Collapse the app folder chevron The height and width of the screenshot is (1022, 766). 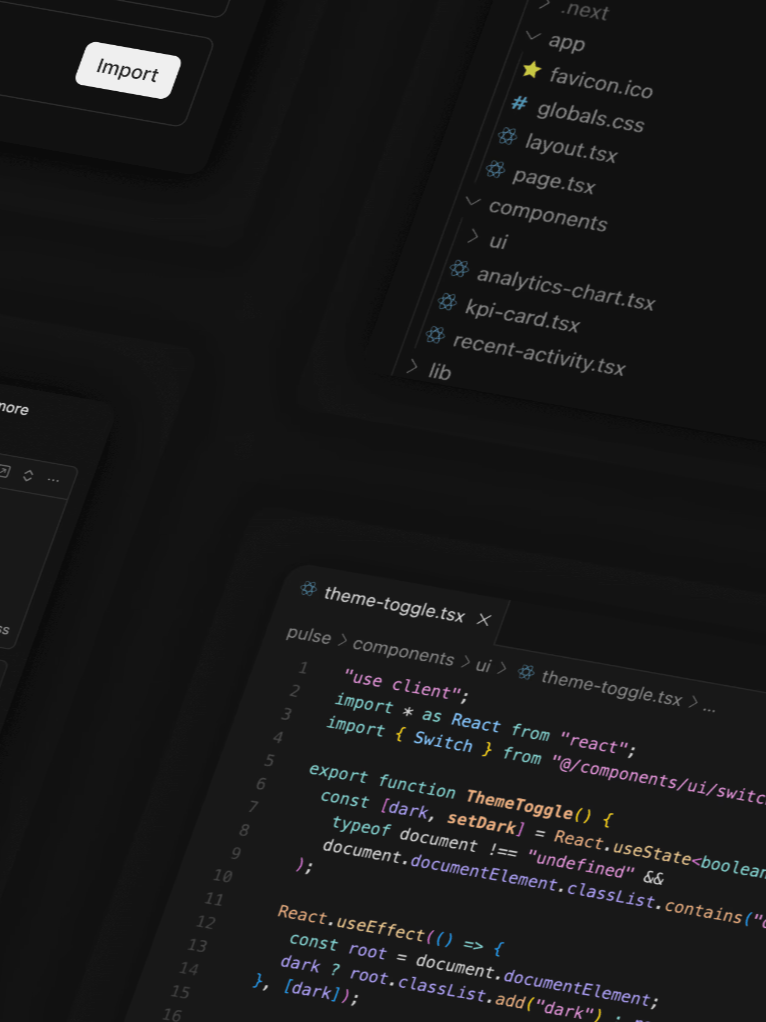click(533, 36)
